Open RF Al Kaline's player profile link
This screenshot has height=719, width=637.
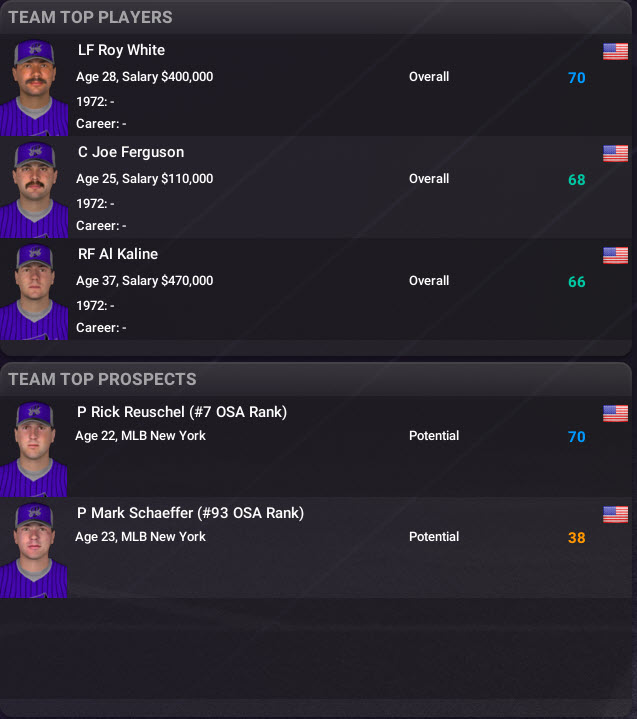(x=118, y=254)
